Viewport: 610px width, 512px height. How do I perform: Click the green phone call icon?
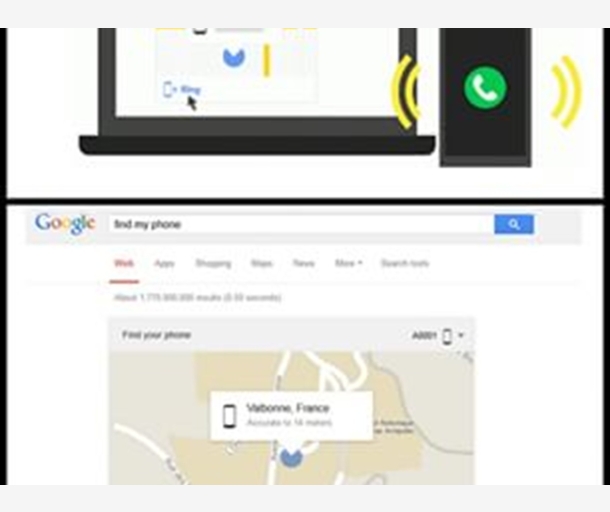point(485,87)
